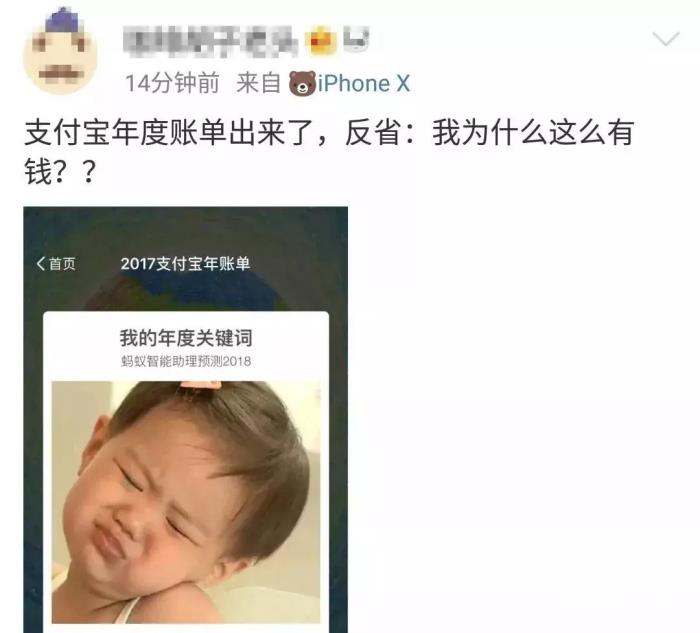The width and height of the screenshot is (700, 633).
Task: Tap the back chevron beside "首页"
Action: click(41, 263)
